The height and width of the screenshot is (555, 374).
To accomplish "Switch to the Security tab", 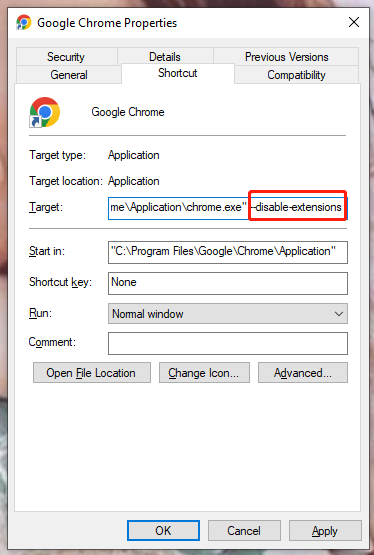I will point(66,57).
